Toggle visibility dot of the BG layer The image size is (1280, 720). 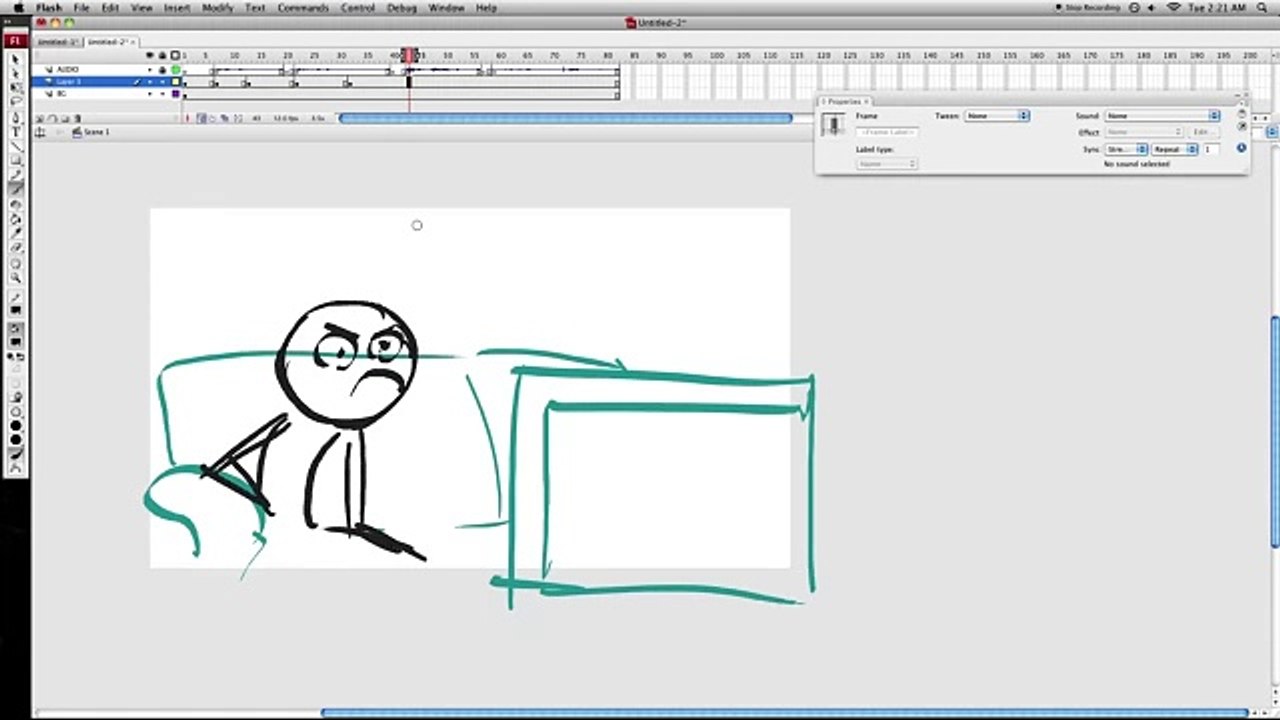(x=150, y=94)
